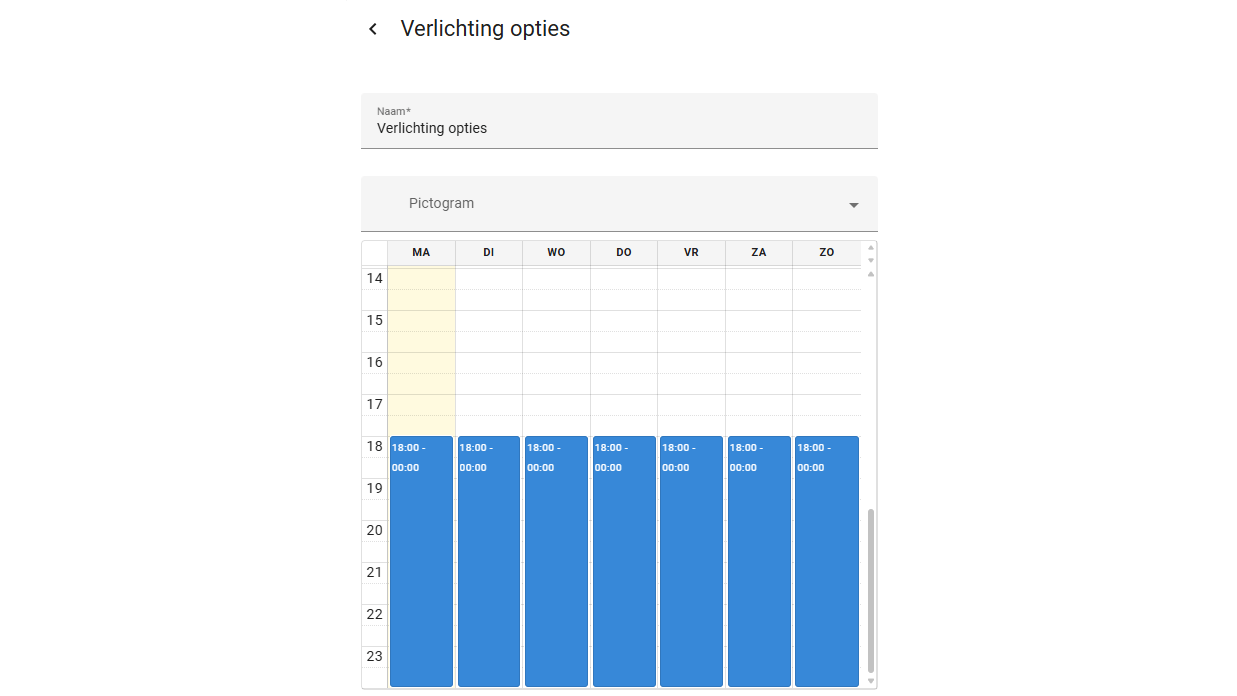Click the ZO day column header

[x=826, y=253]
